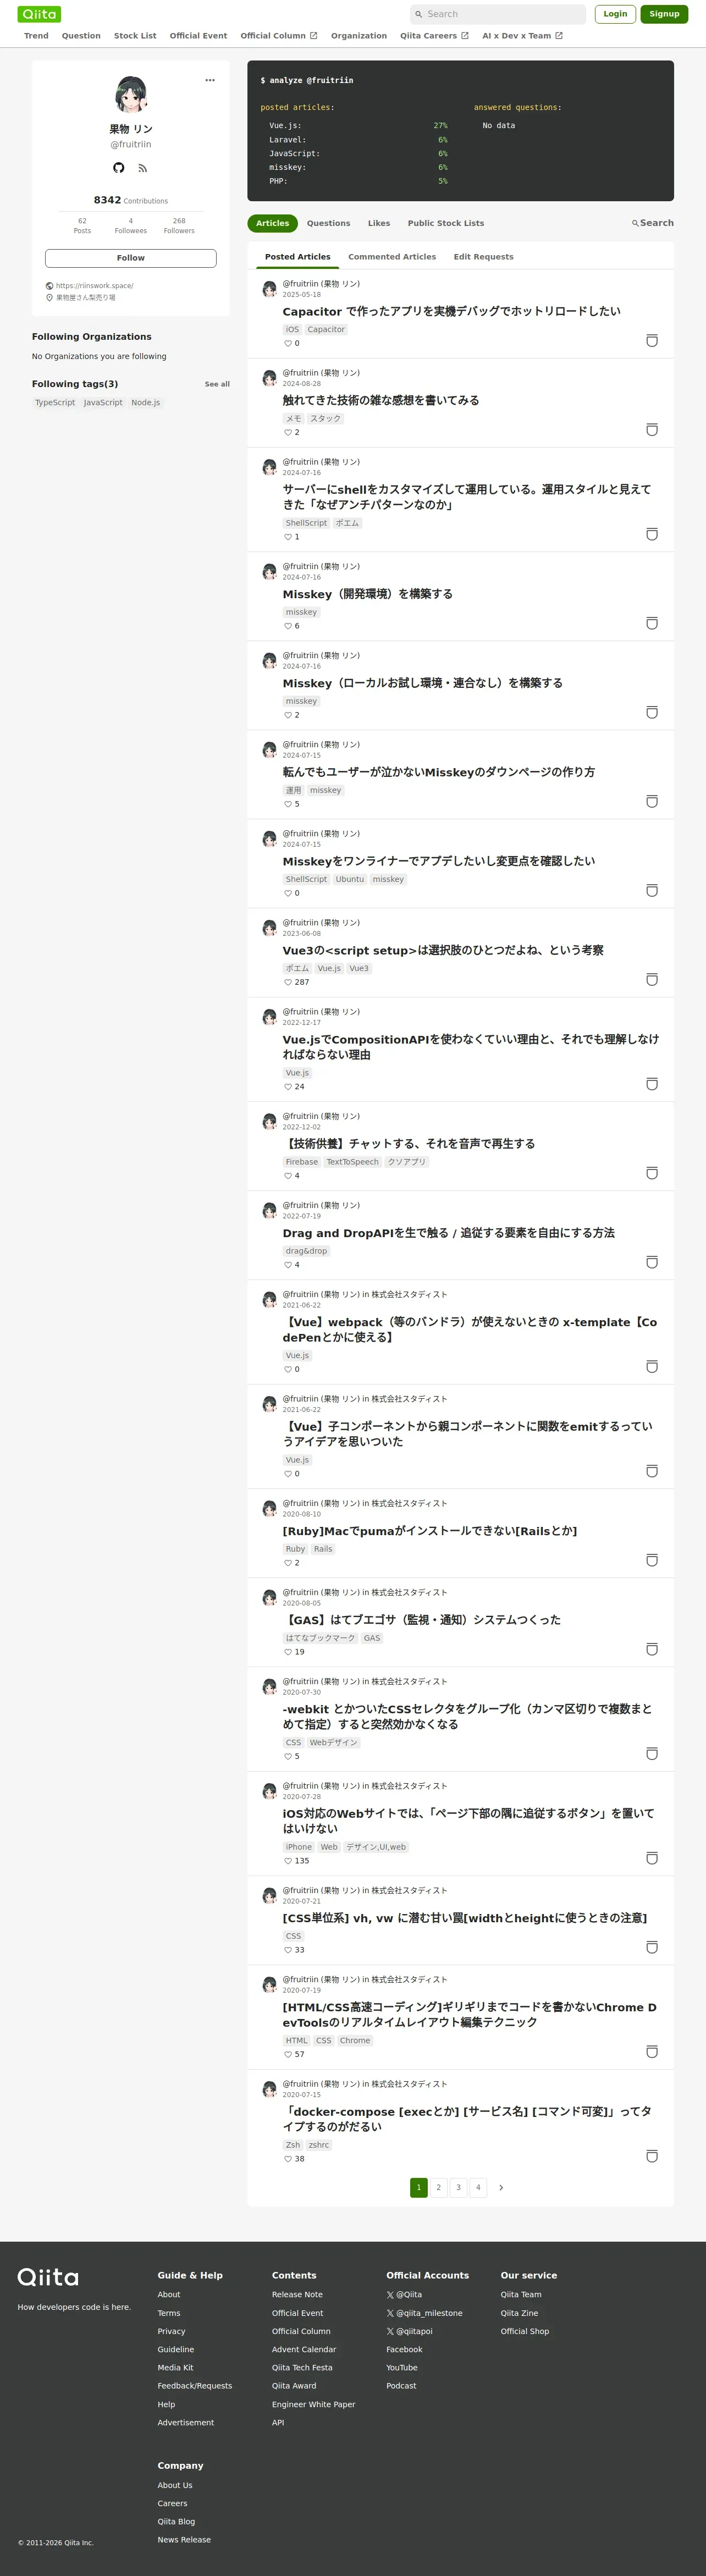The width and height of the screenshot is (706, 2576).
Task: Switch to the Questions tab
Action: coord(328,223)
